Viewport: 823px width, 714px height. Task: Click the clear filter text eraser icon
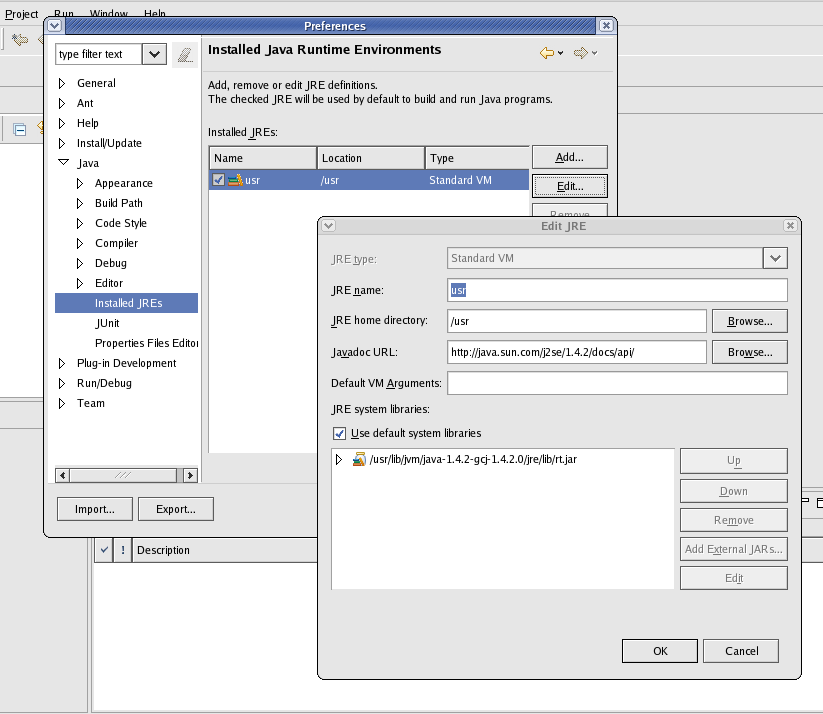(184, 55)
